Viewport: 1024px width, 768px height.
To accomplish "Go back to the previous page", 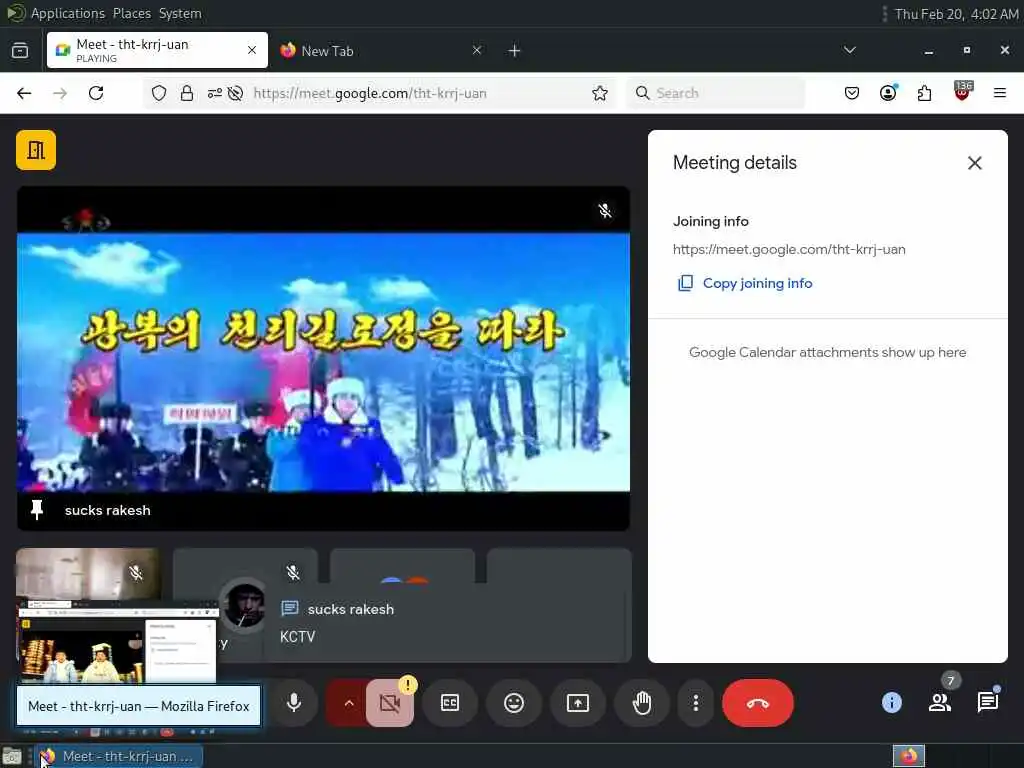I will [x=24, y=93].
